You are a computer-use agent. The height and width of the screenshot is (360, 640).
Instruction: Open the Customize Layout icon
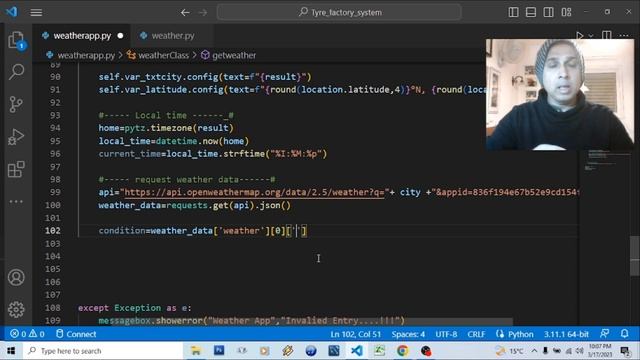coord(567,12)
